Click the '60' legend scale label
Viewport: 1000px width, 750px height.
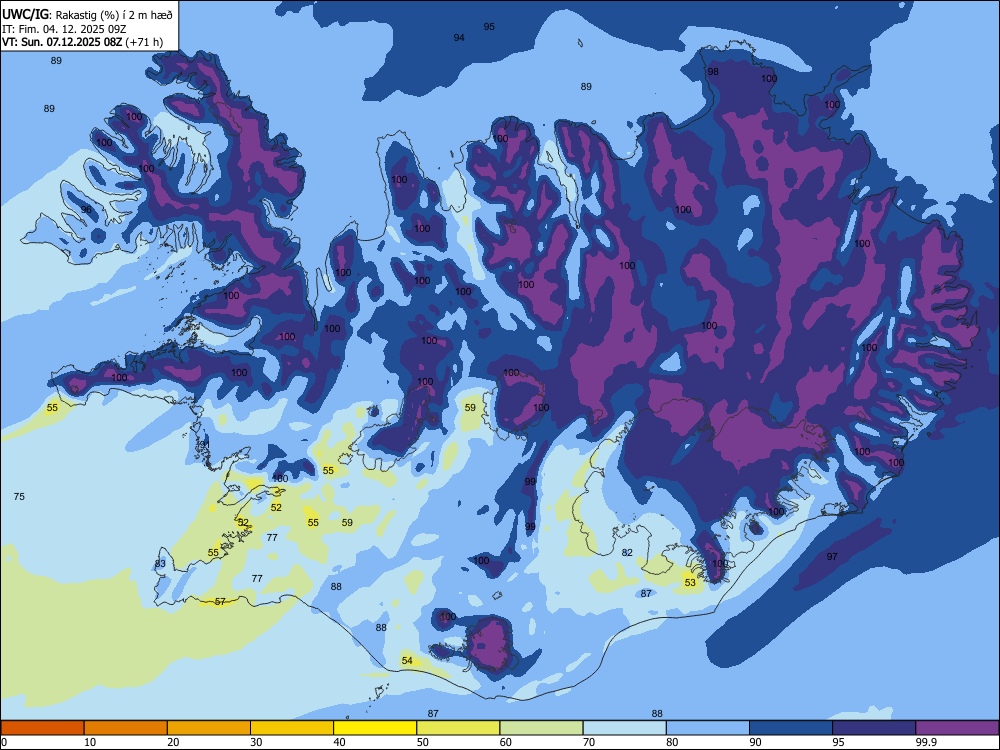pyautogui.click(x=506, y=742)
